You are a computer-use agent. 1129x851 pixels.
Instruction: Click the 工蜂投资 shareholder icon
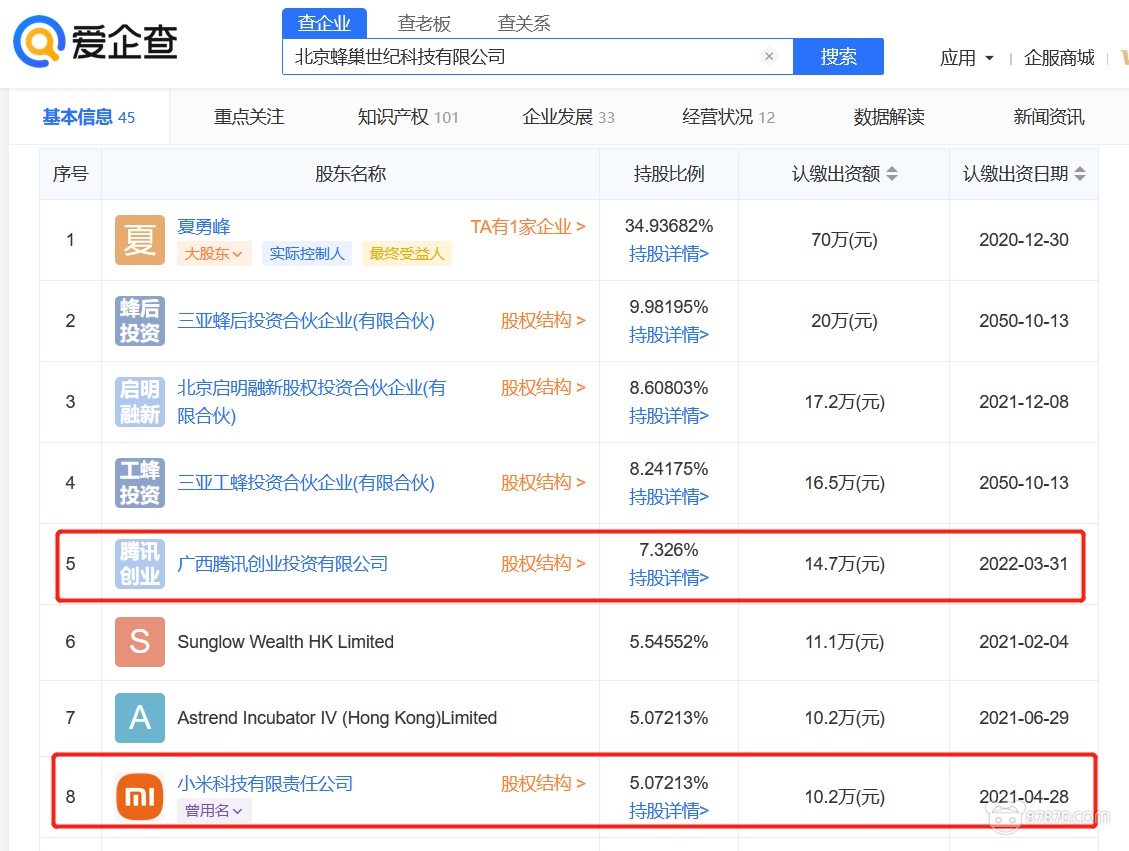point(139,483)
